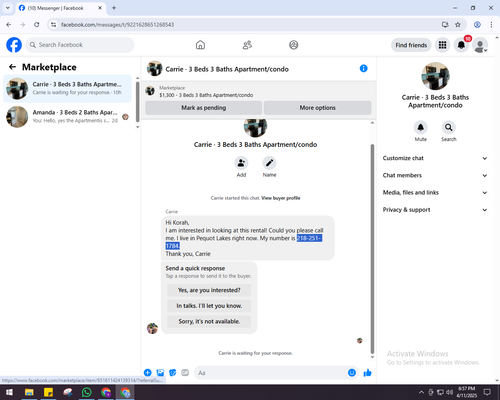The width and height of the screenshot is (500, 400).
Task: Send a thumbs-up like
Action: (x=367, y=373)
